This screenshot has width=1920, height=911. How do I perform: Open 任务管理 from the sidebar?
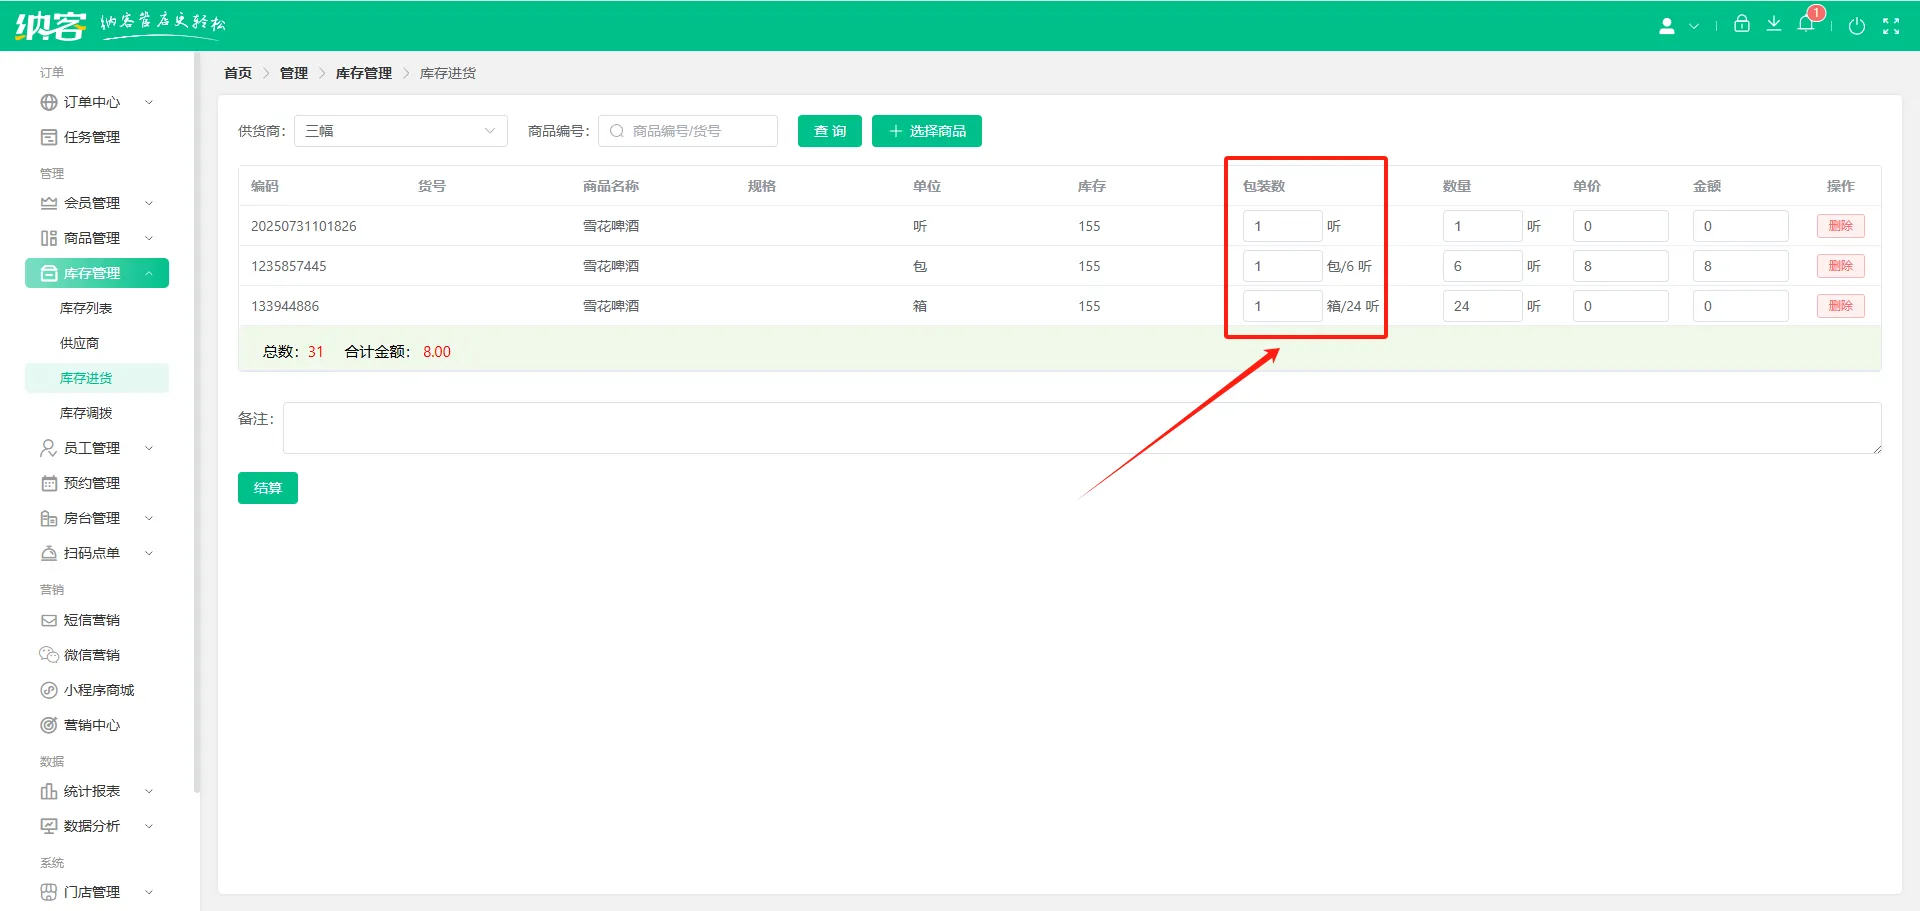92,137
